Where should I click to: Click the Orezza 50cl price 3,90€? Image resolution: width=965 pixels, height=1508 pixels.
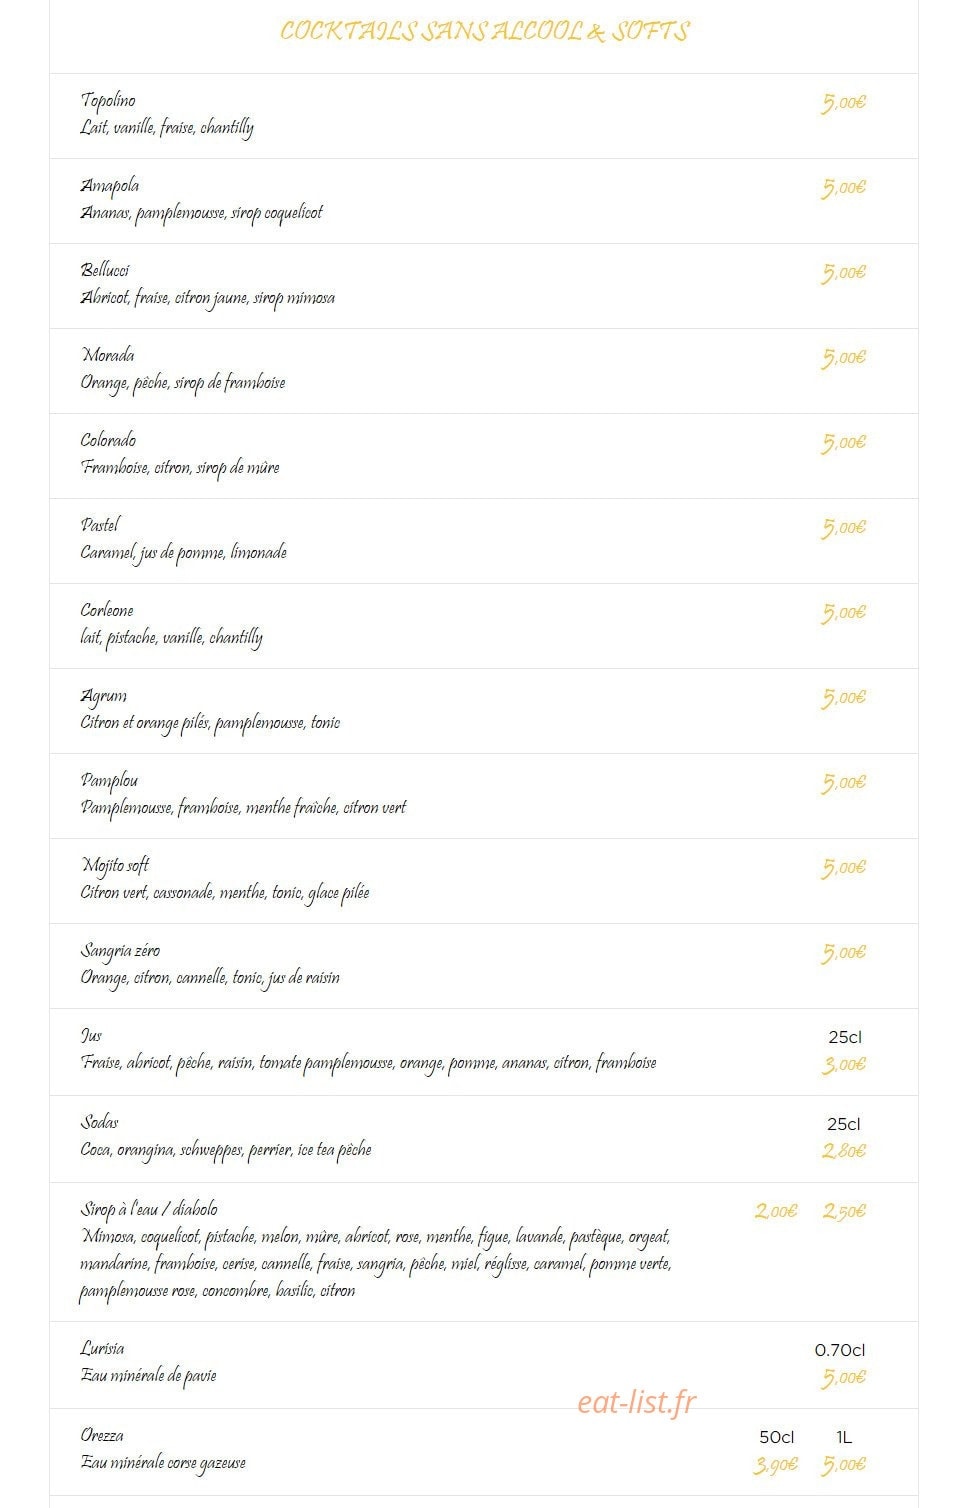pyautogui.click(x=776, y=1465)
